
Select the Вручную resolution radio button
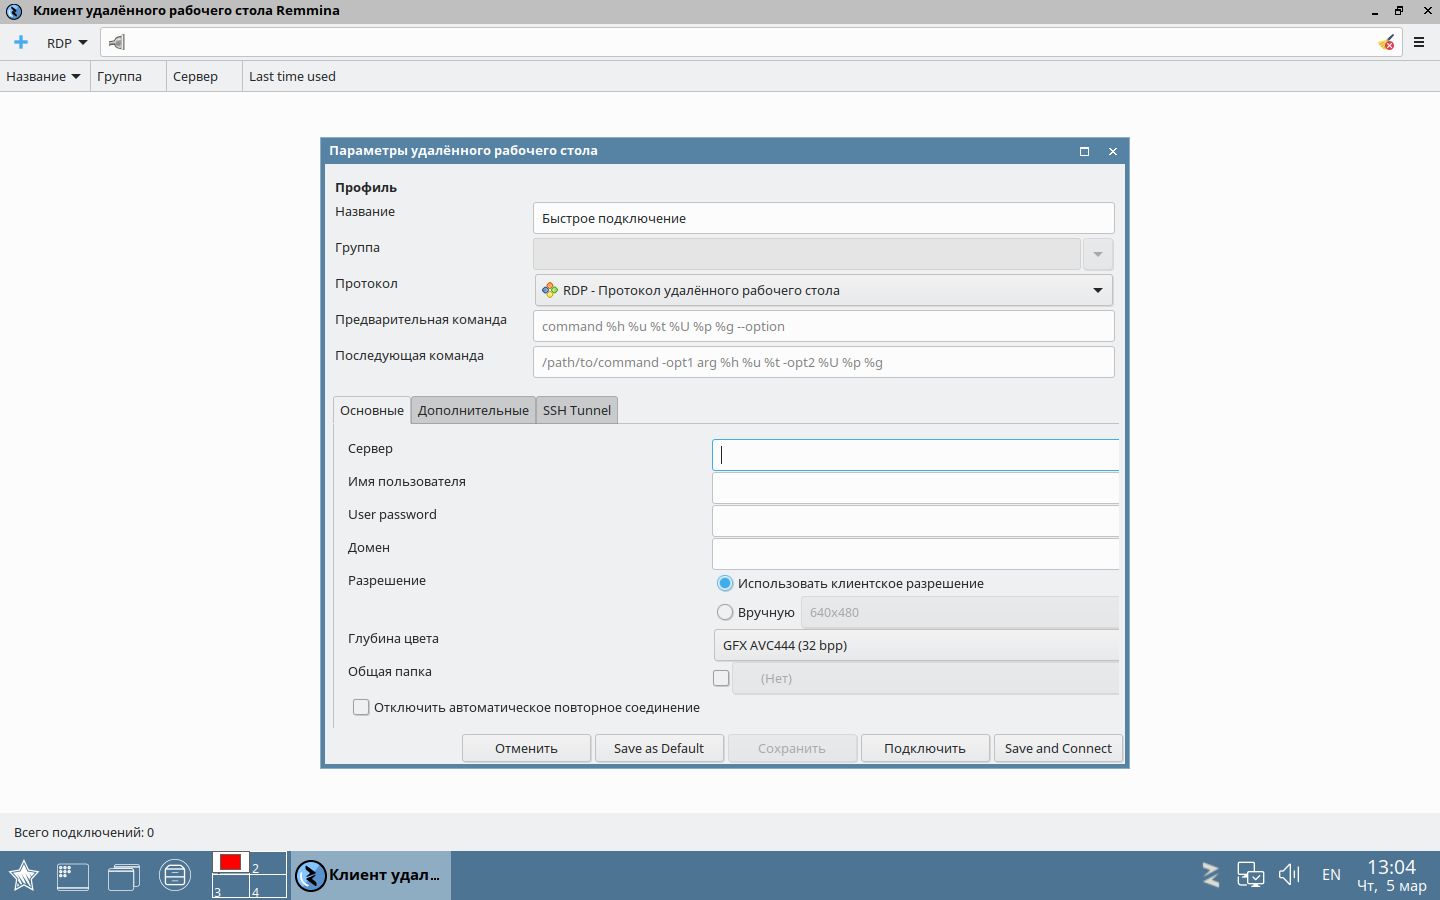725,612
